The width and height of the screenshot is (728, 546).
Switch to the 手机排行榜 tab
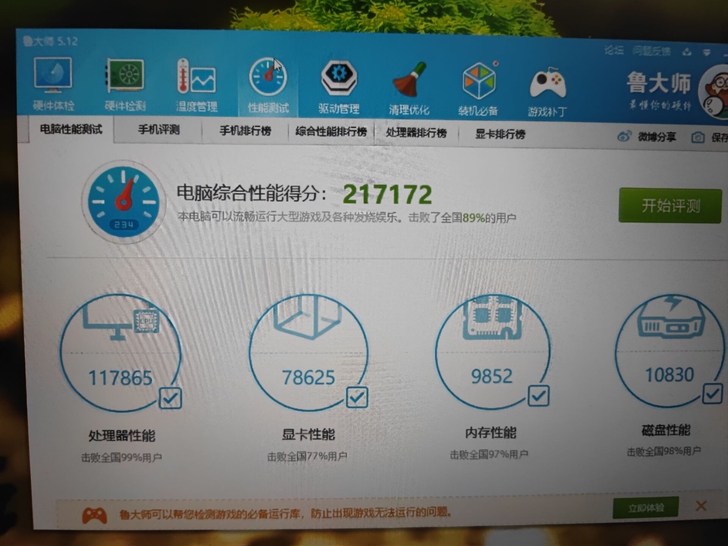click(245, 131)
